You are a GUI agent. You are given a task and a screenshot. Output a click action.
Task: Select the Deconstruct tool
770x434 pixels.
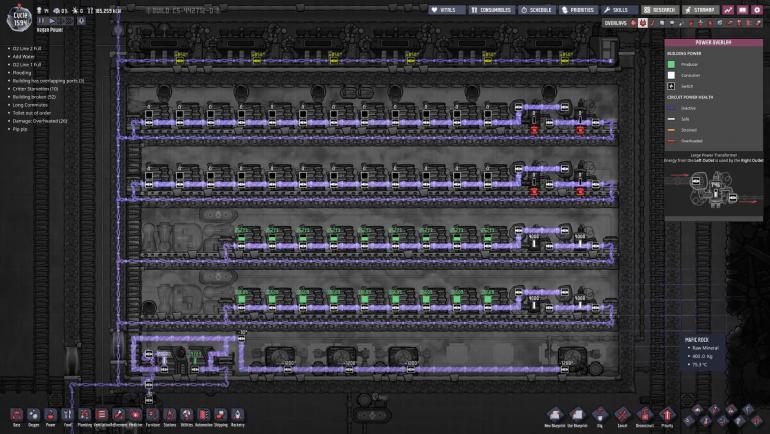pyautogui.click(x=644, y=416)
